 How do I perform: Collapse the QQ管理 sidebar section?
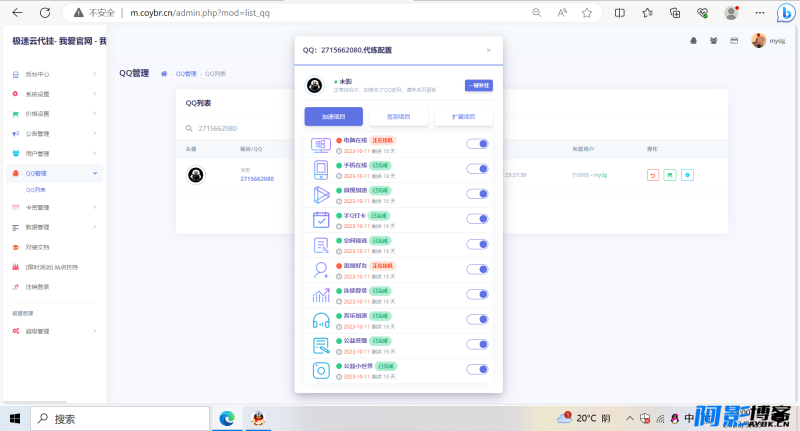tap(54, 173)
